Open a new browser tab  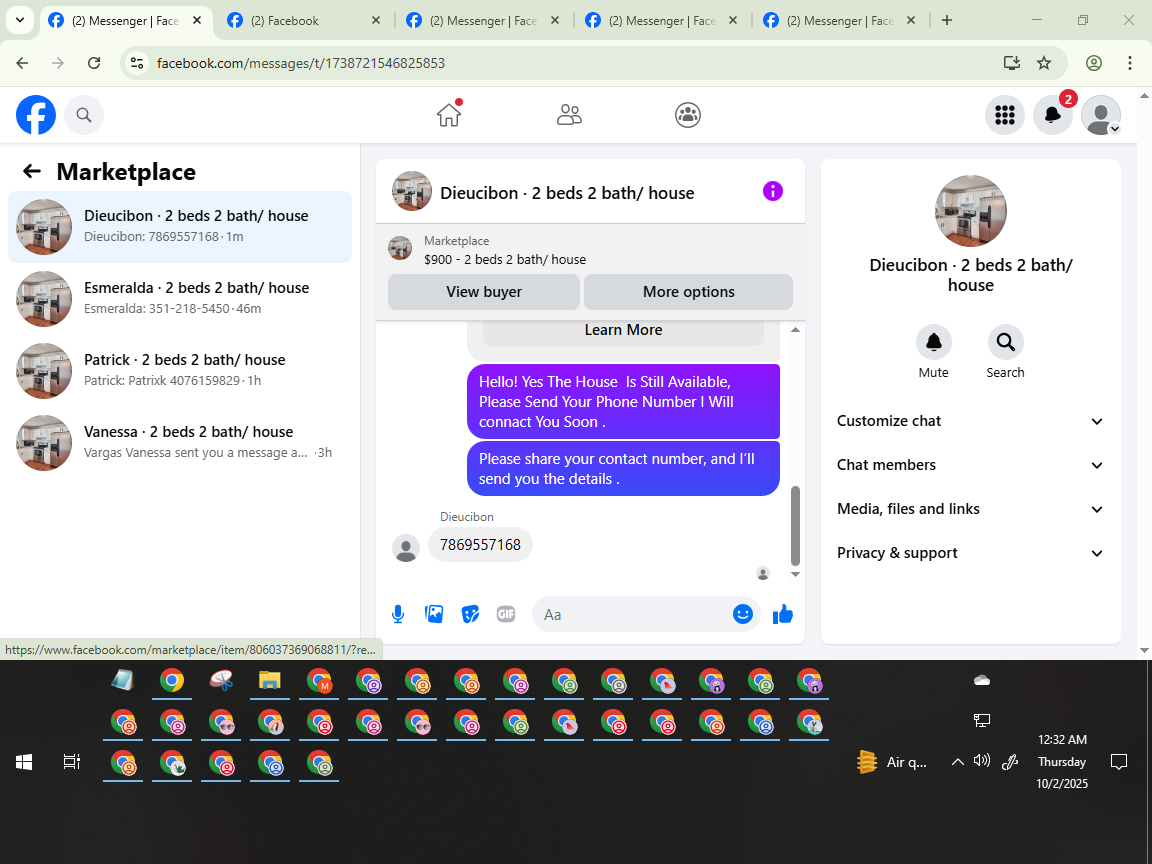point(947,21)
